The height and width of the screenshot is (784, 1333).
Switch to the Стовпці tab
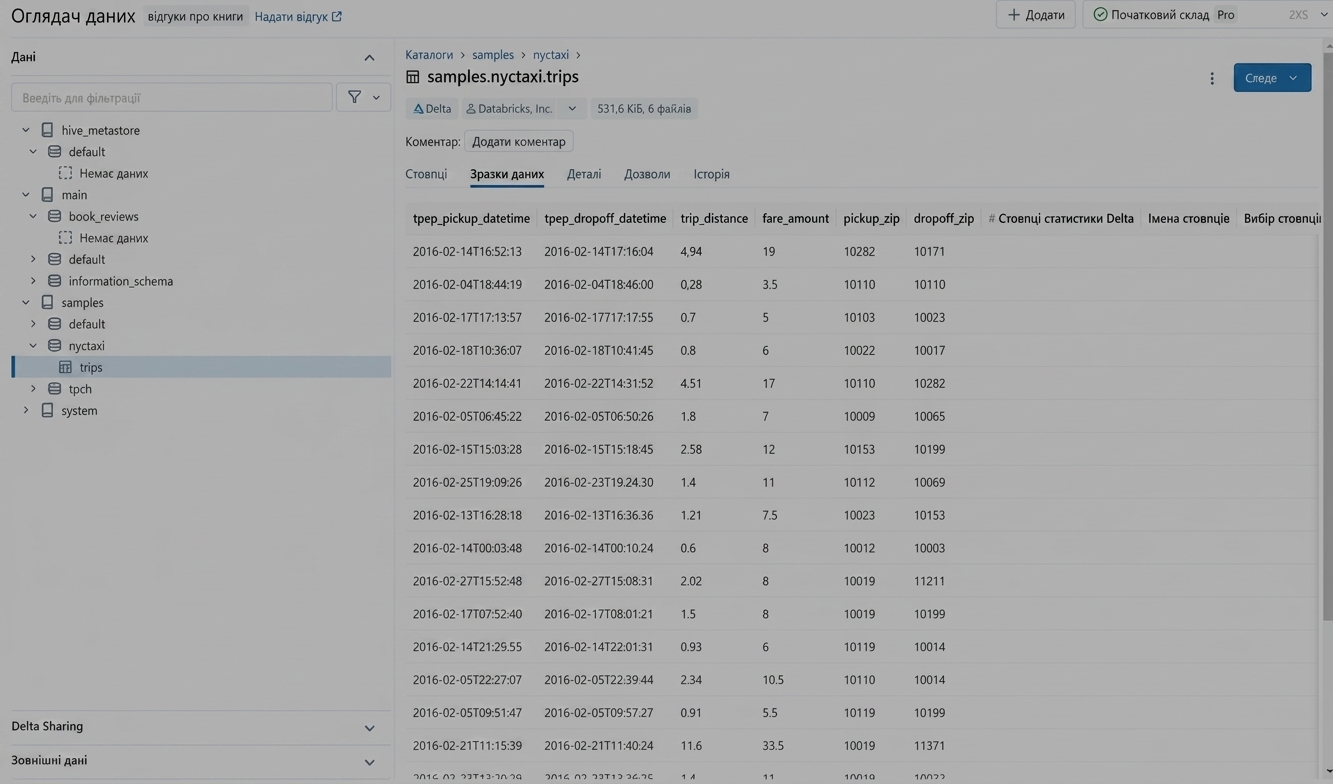point(426,174)
